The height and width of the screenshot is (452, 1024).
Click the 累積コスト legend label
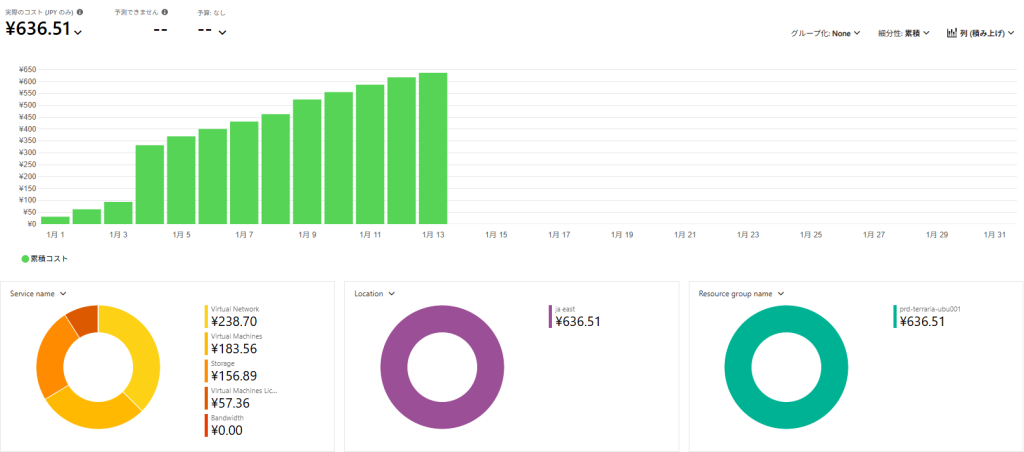[x=50, y=259]
